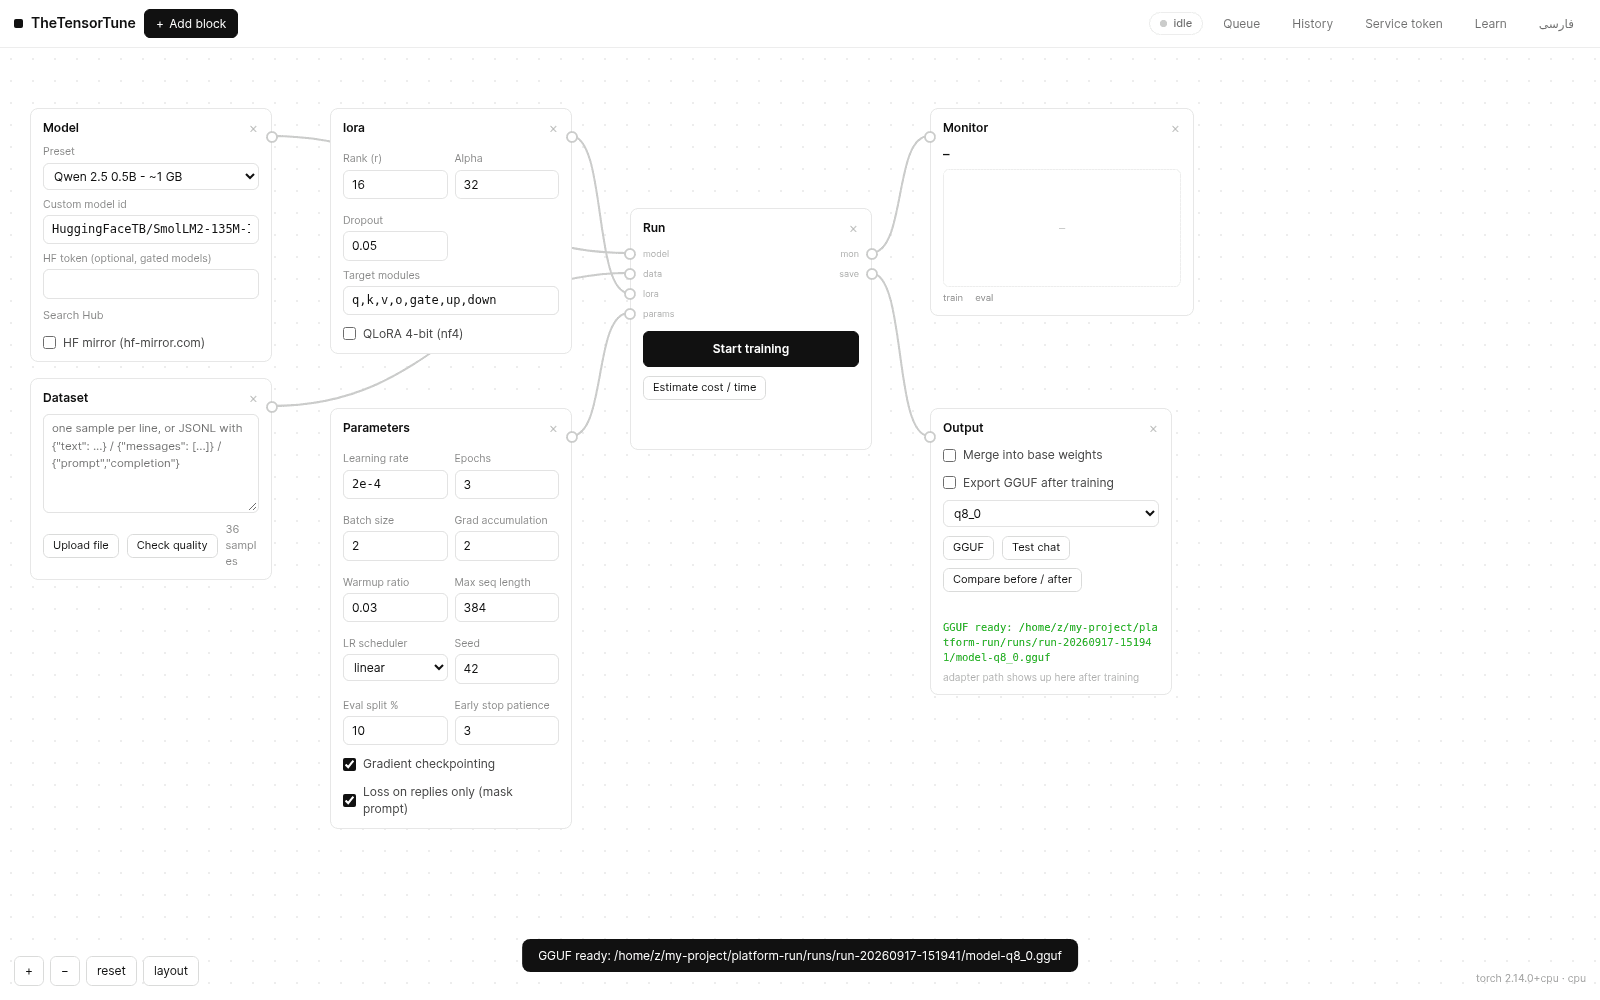
Task: Start training in the Run block
Action: (751, 349)
